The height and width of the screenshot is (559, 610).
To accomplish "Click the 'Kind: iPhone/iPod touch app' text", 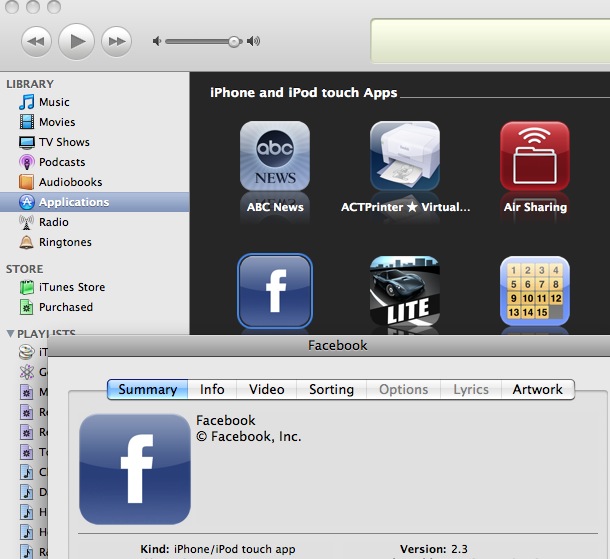I will point(218,549).
